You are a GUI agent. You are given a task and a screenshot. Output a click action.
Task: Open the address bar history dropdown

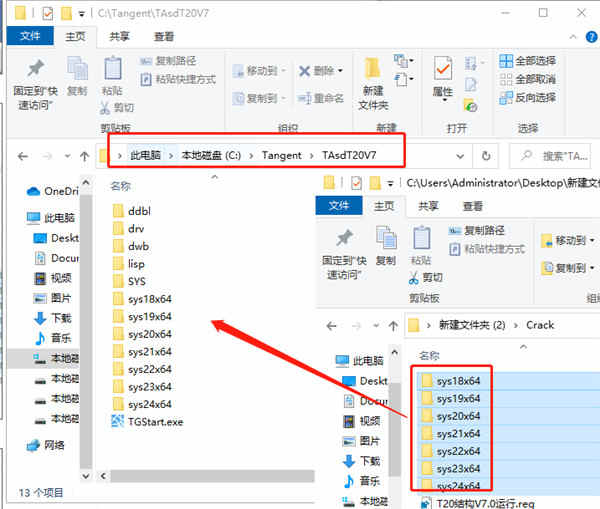click(460, 156)
